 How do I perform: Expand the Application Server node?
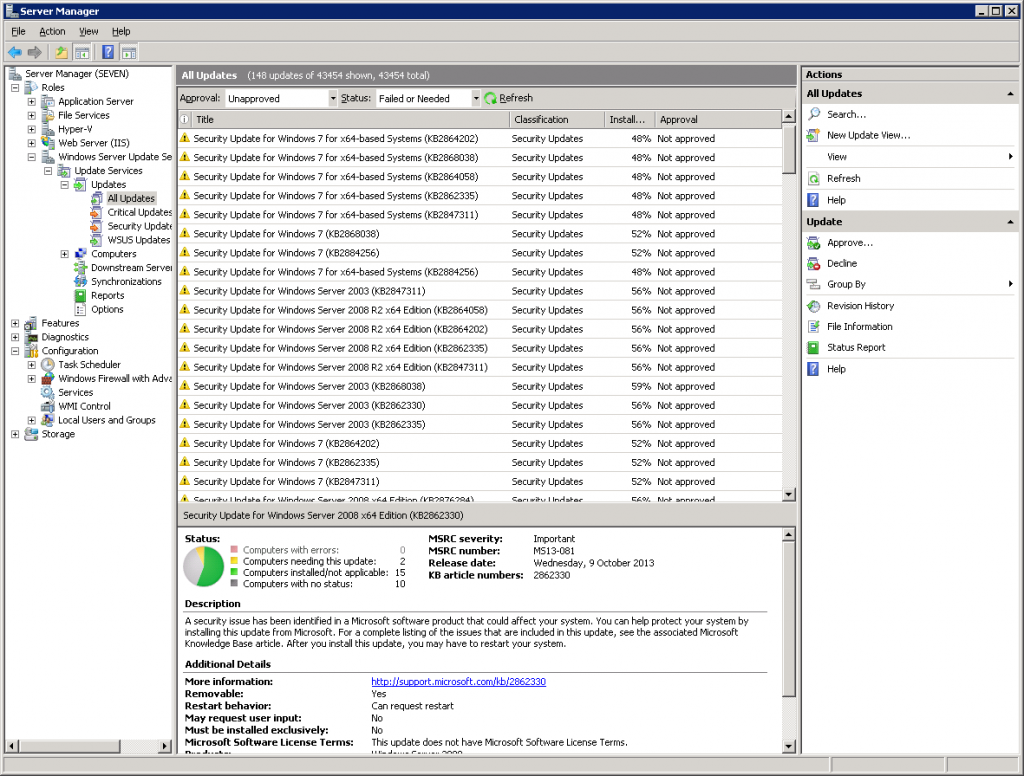point(31,101)
